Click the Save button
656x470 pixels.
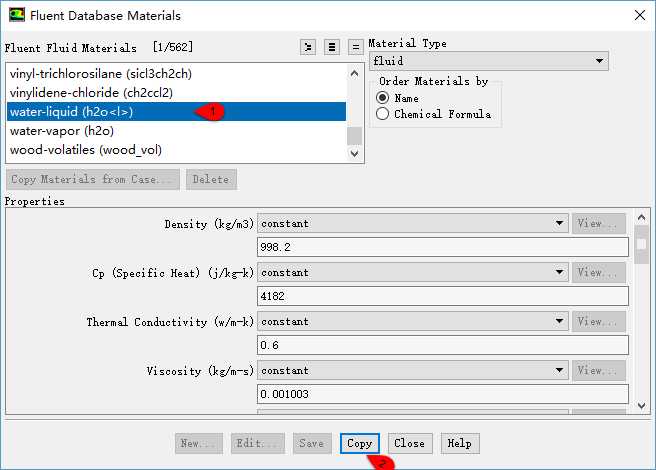312,443
